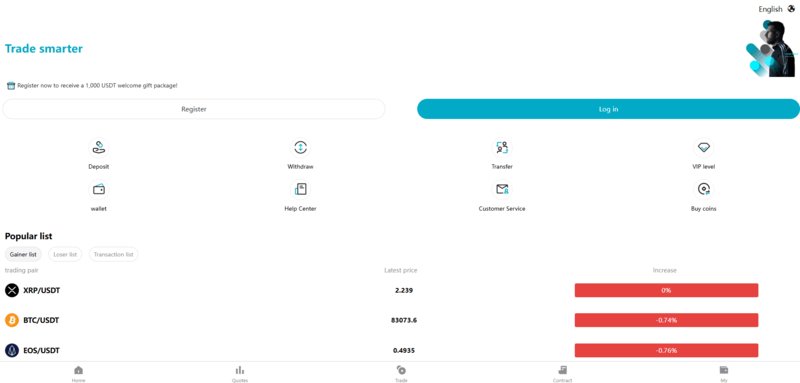Select the Gainer list filter

click(23, 254)
